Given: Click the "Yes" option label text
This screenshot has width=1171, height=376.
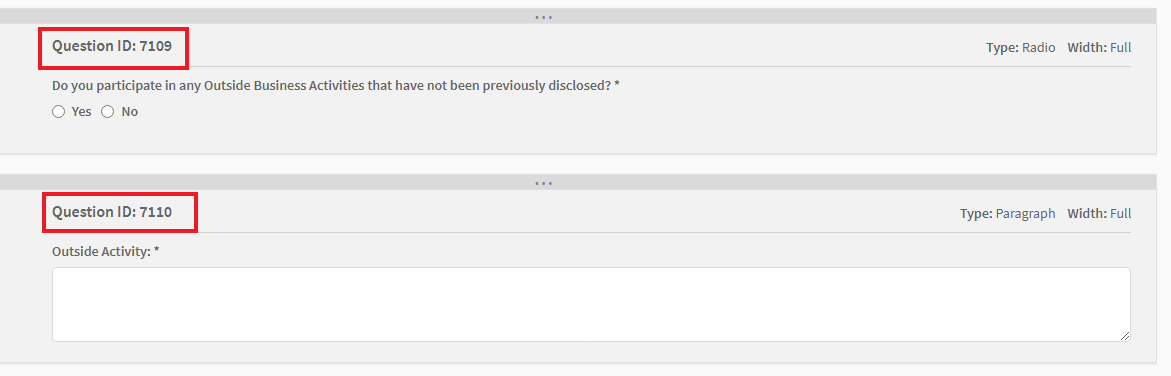Looking at the screenshot, I should pyautogui.click(x=81, y=111).
